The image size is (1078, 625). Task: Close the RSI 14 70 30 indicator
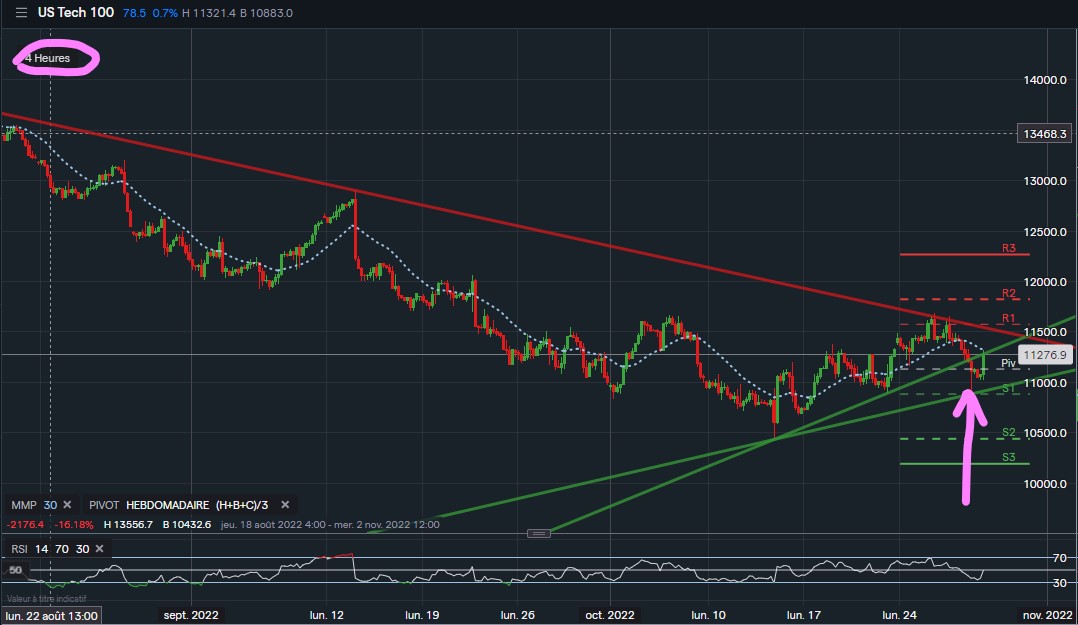pyautogui.click(x=100, y=549)
